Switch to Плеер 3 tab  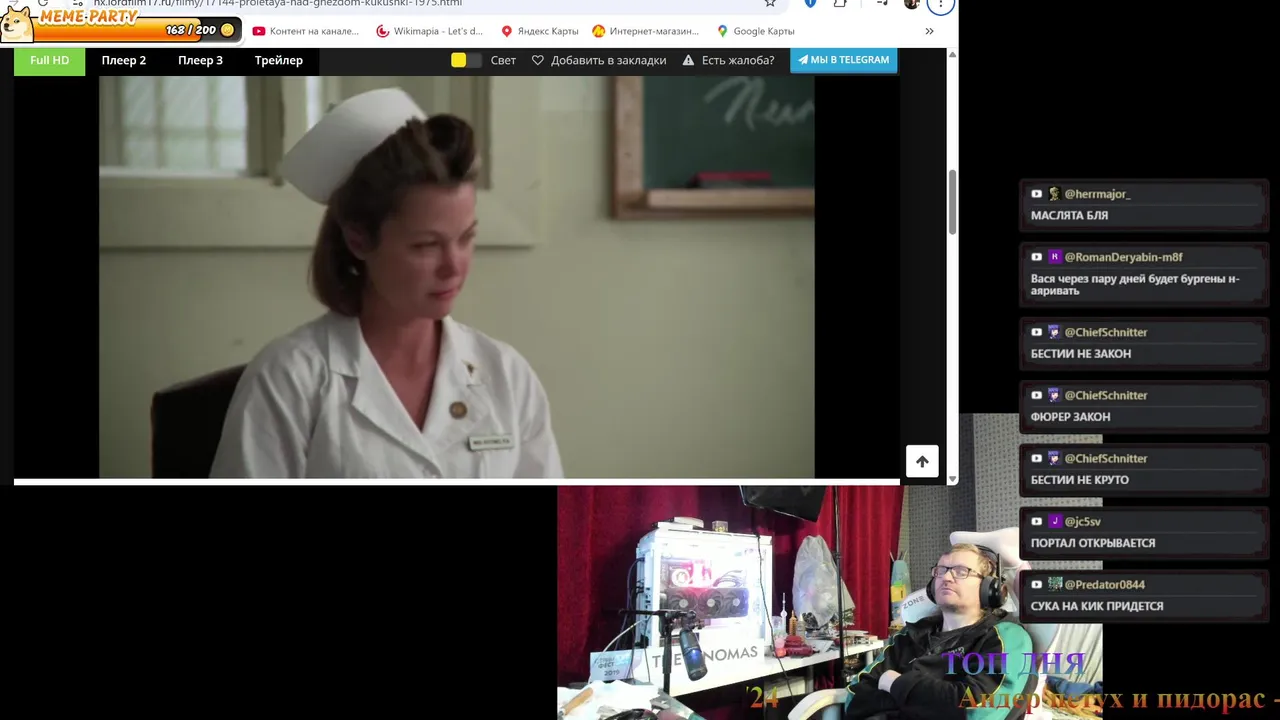(201, 60)
